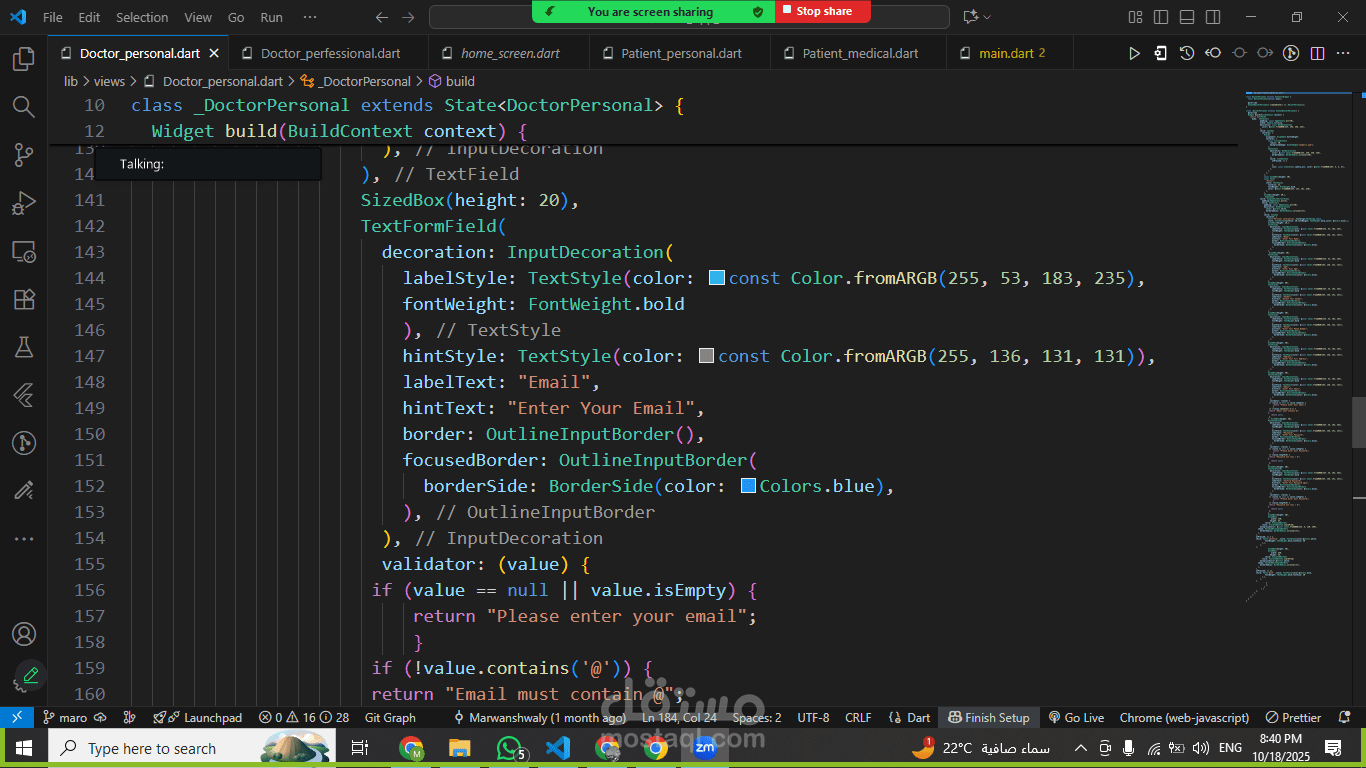Open the Explorer view in activity bar

pos(23,59)
